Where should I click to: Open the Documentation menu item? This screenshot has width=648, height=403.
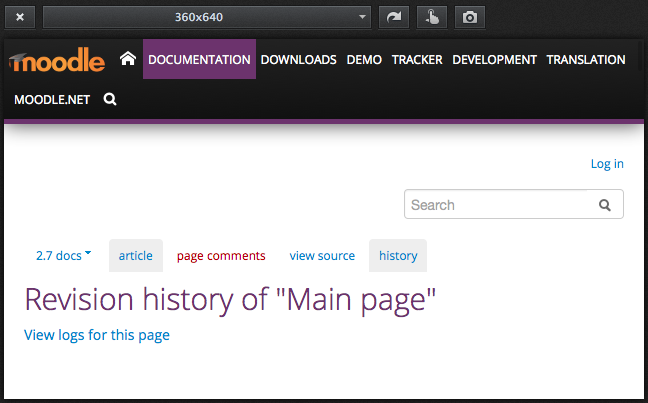click(x=199, y=59)
